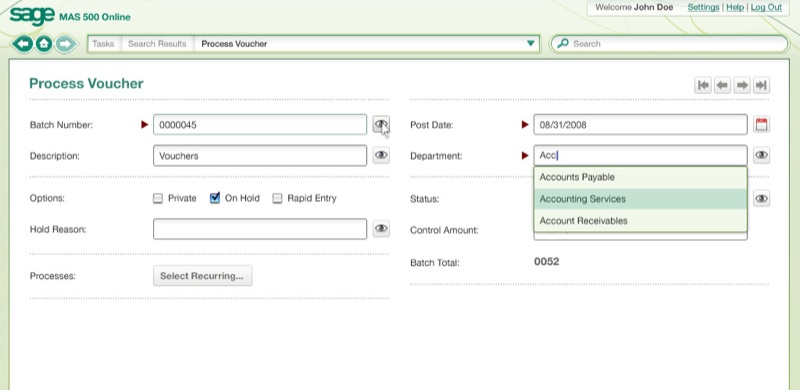The image size is (800, 390).
Task: Click the Welcome John Doe text
Action: 634,7
